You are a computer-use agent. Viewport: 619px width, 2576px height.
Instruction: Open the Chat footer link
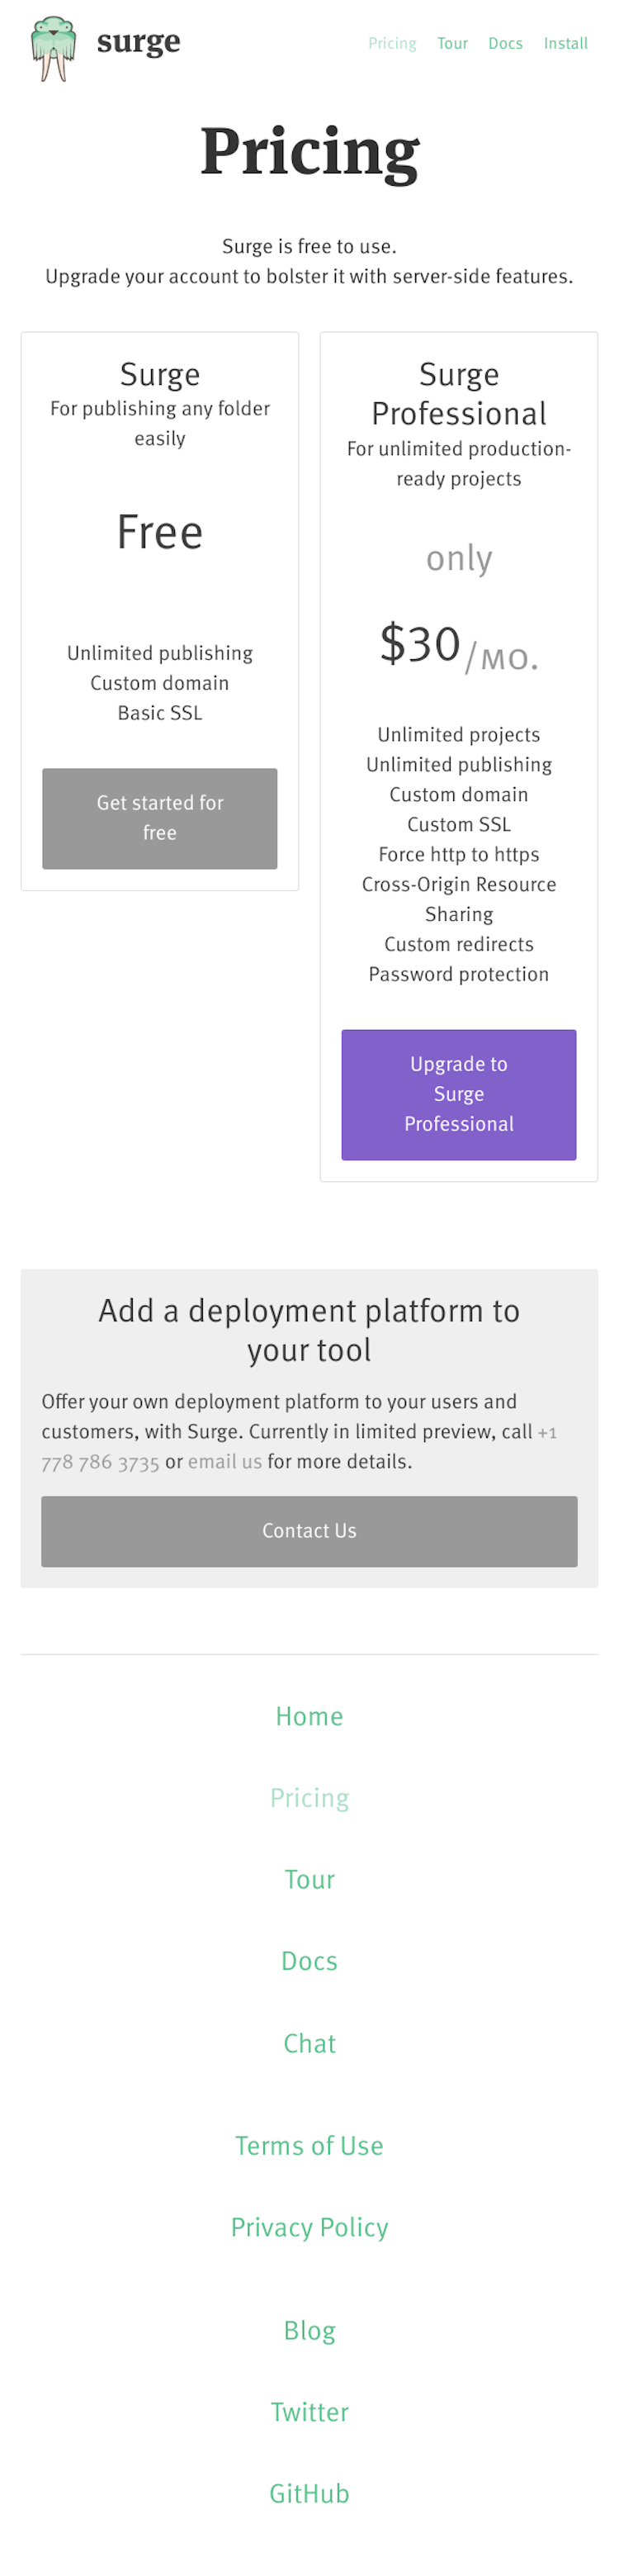coord(309,2043)
